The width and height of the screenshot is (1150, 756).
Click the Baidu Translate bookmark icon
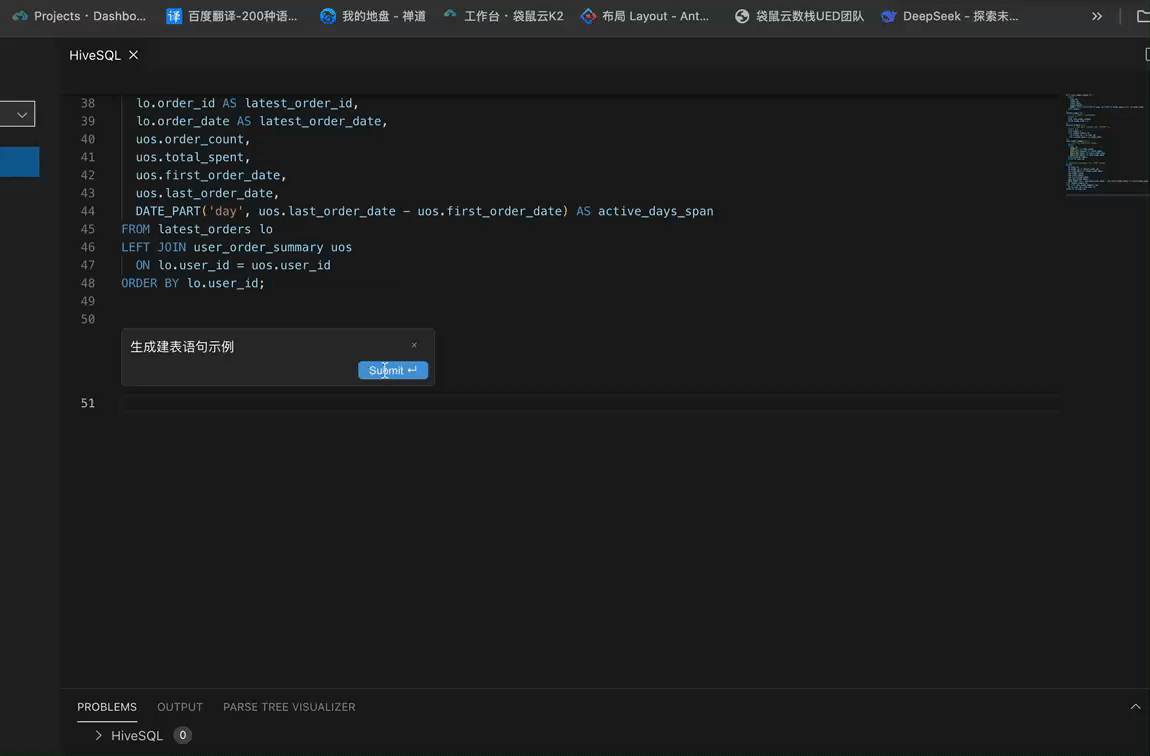coord(174,16)
